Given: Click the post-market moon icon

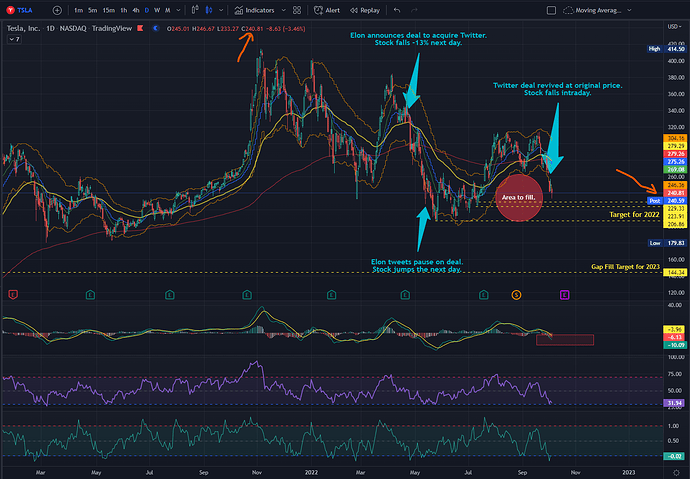Looking at the screenshot, I should click(155, 28).
